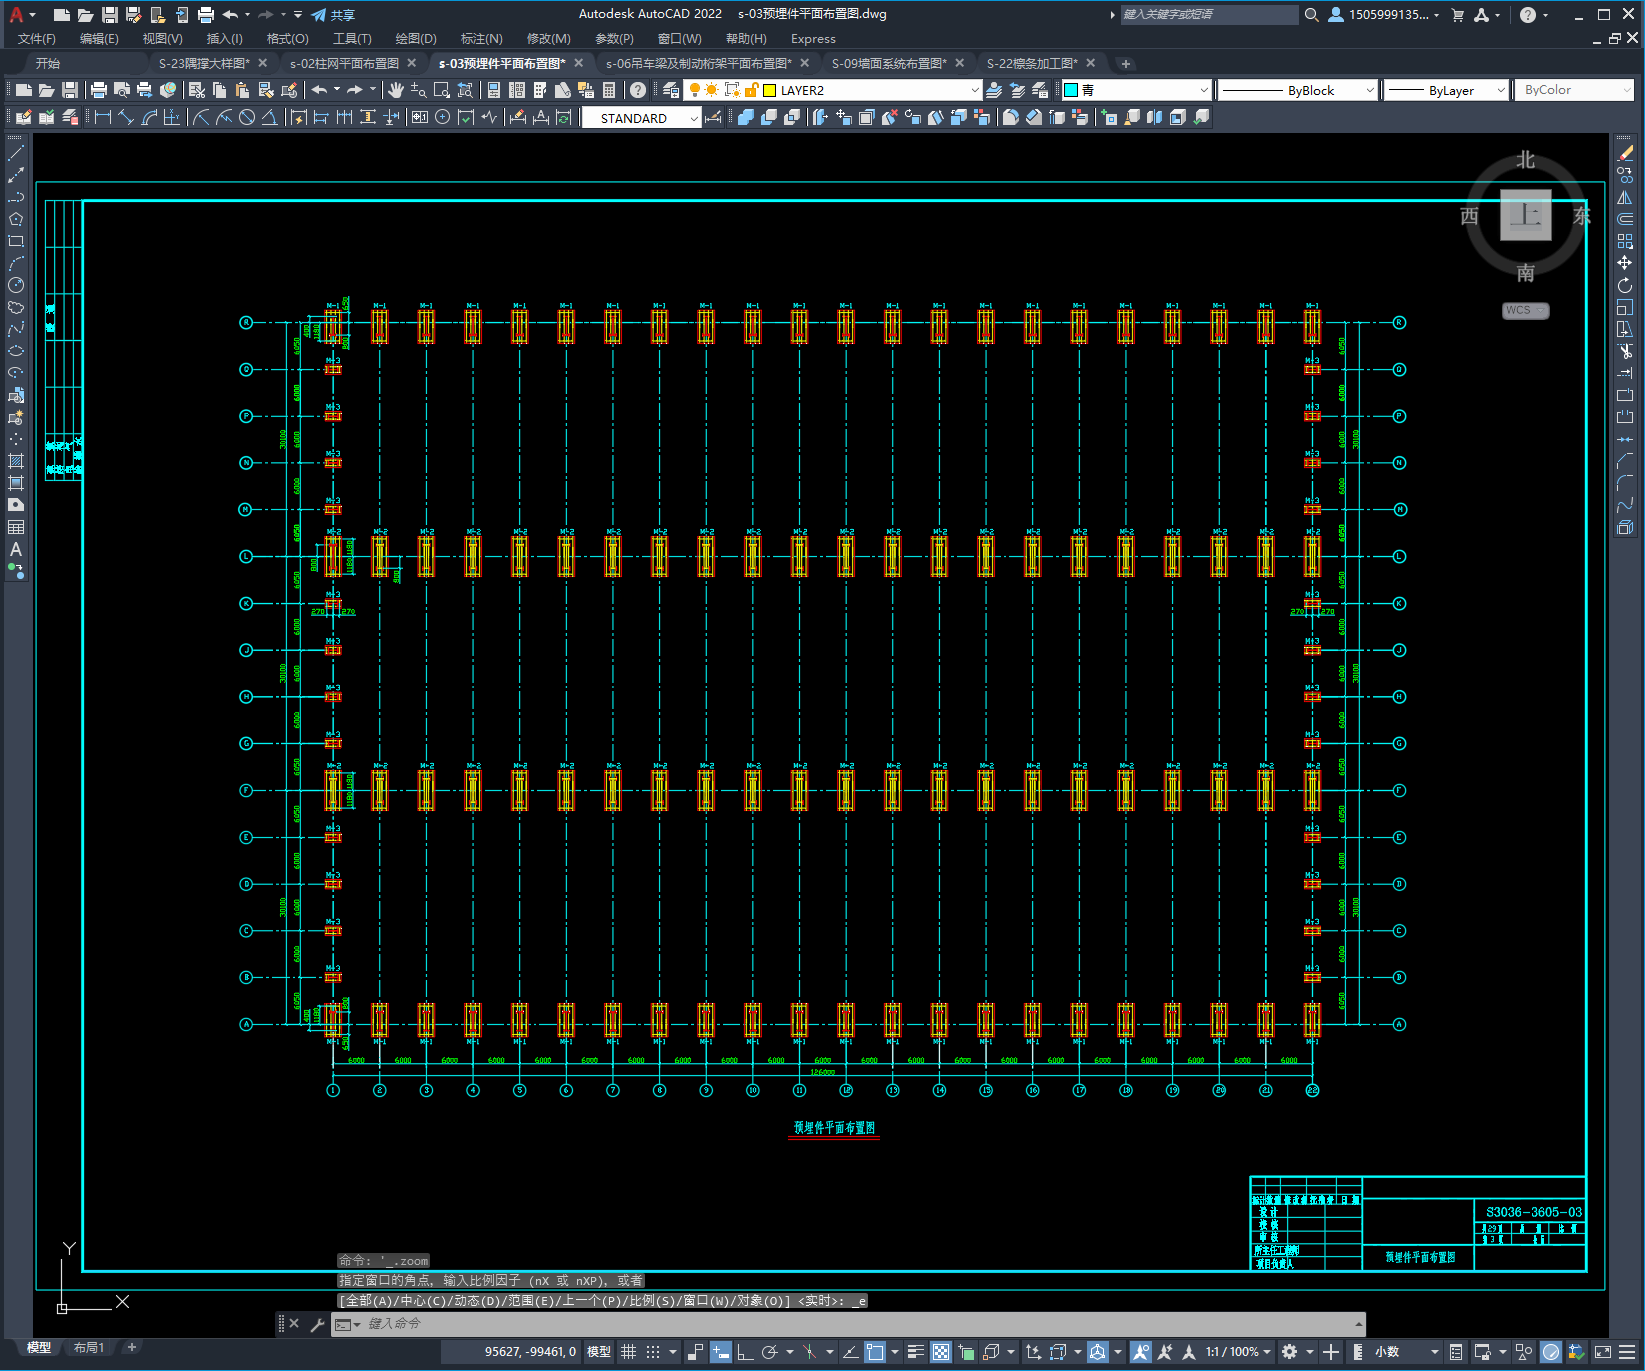
Task: Select the Hatch draw tool
Action: pyautogui.click(x=16, y=461)
